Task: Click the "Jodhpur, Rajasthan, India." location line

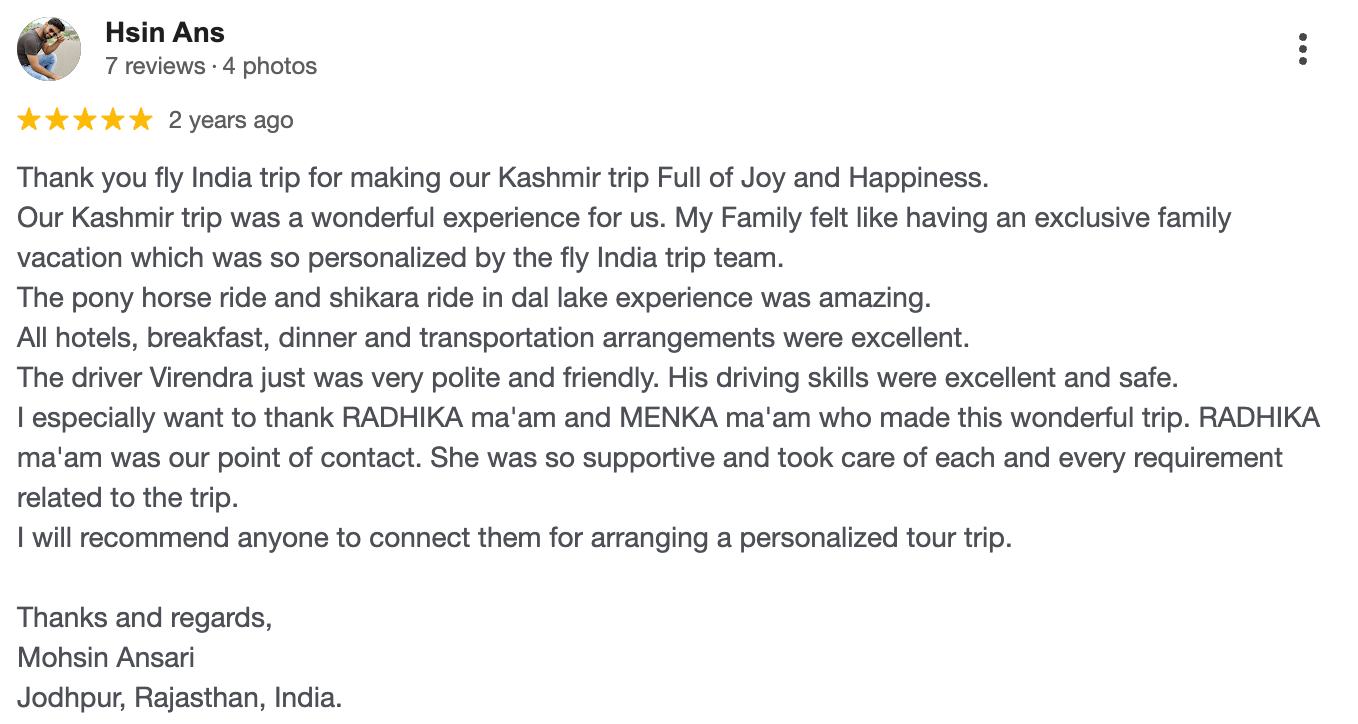Action: pyautogui.click(x=180, y=698)
